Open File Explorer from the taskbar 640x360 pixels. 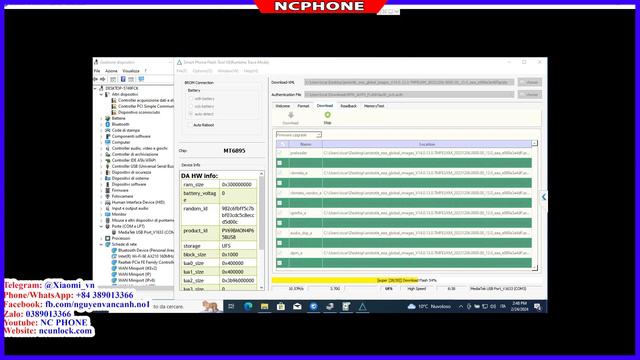[264, 307]
